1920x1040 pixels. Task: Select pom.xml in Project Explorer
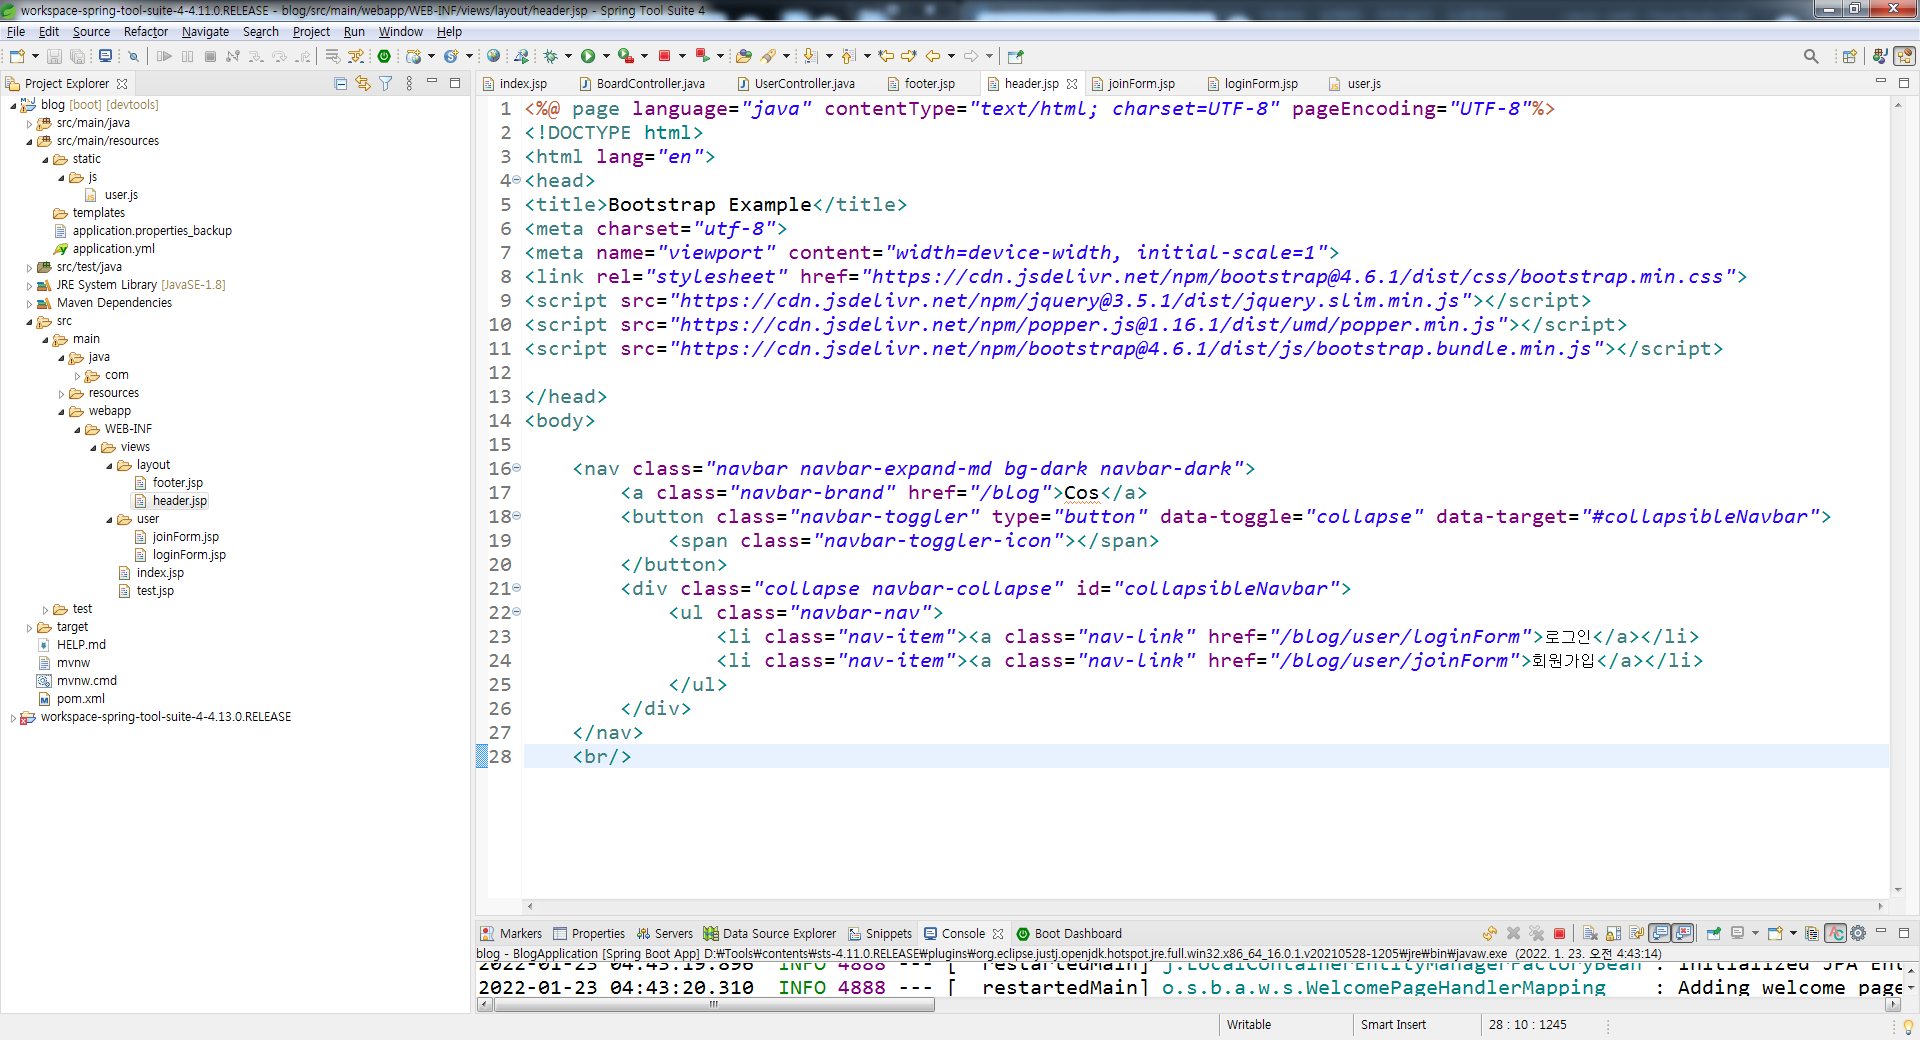pyautogui.click(x=80, y=699)
